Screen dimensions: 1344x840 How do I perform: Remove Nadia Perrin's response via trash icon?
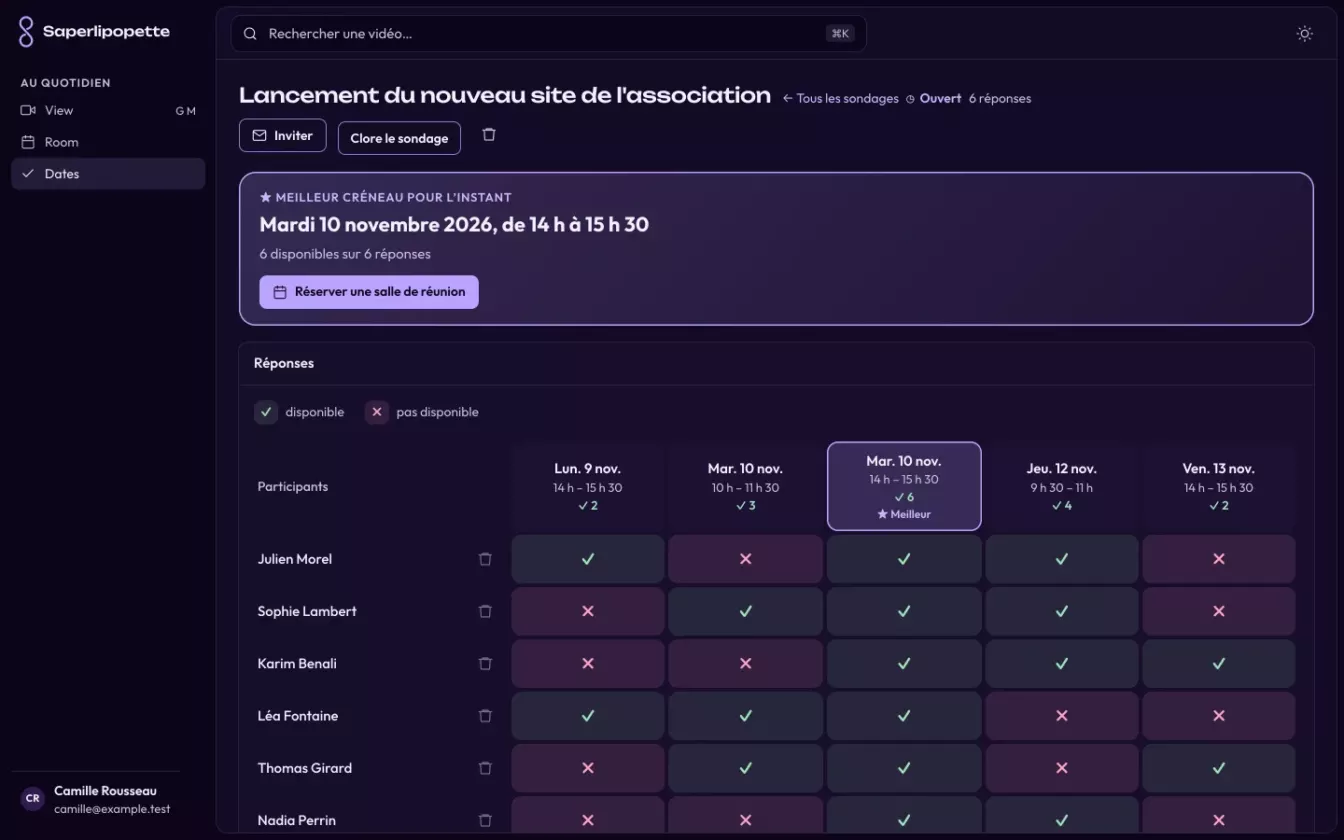pos(485,820)
